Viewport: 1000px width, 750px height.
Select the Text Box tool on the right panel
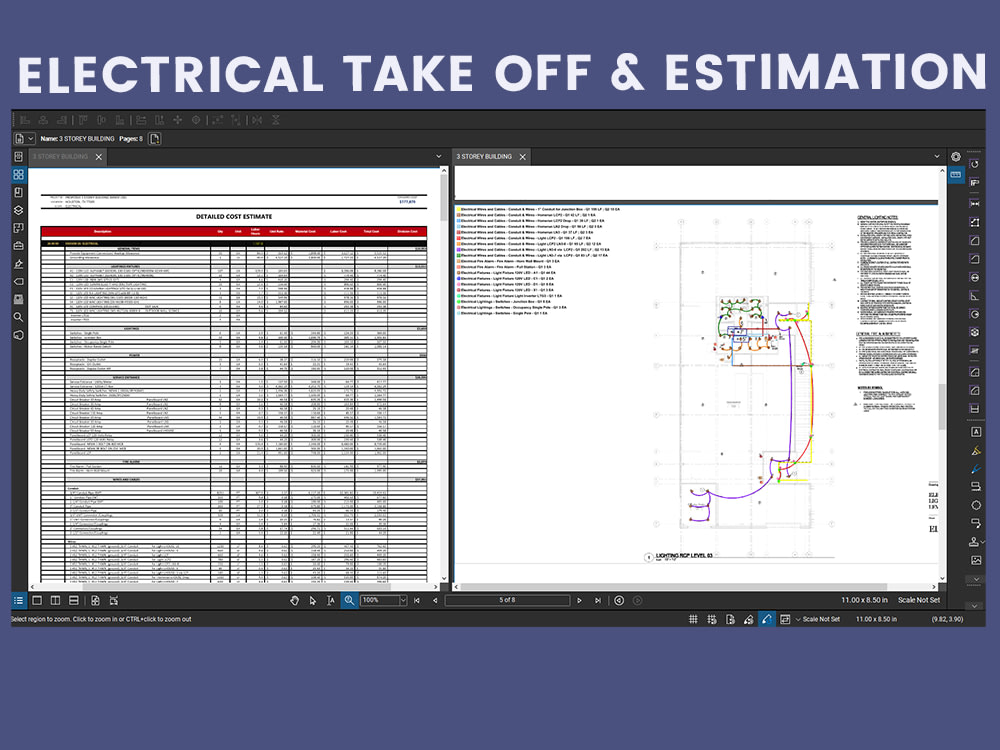[x=974, y=432]
